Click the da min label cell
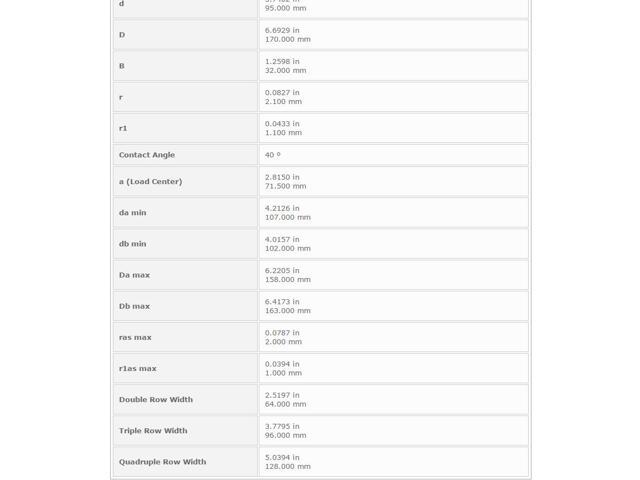 coord(185,213)
